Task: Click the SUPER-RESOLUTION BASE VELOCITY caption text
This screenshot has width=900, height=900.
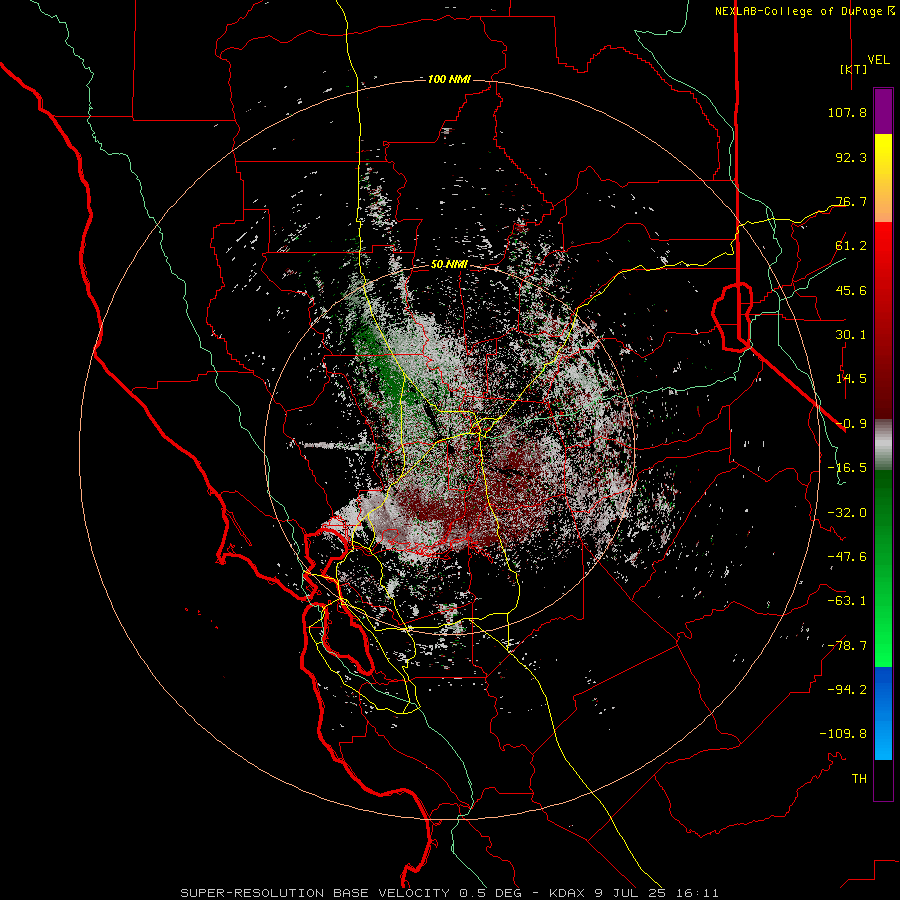Action: coord(315,893)
